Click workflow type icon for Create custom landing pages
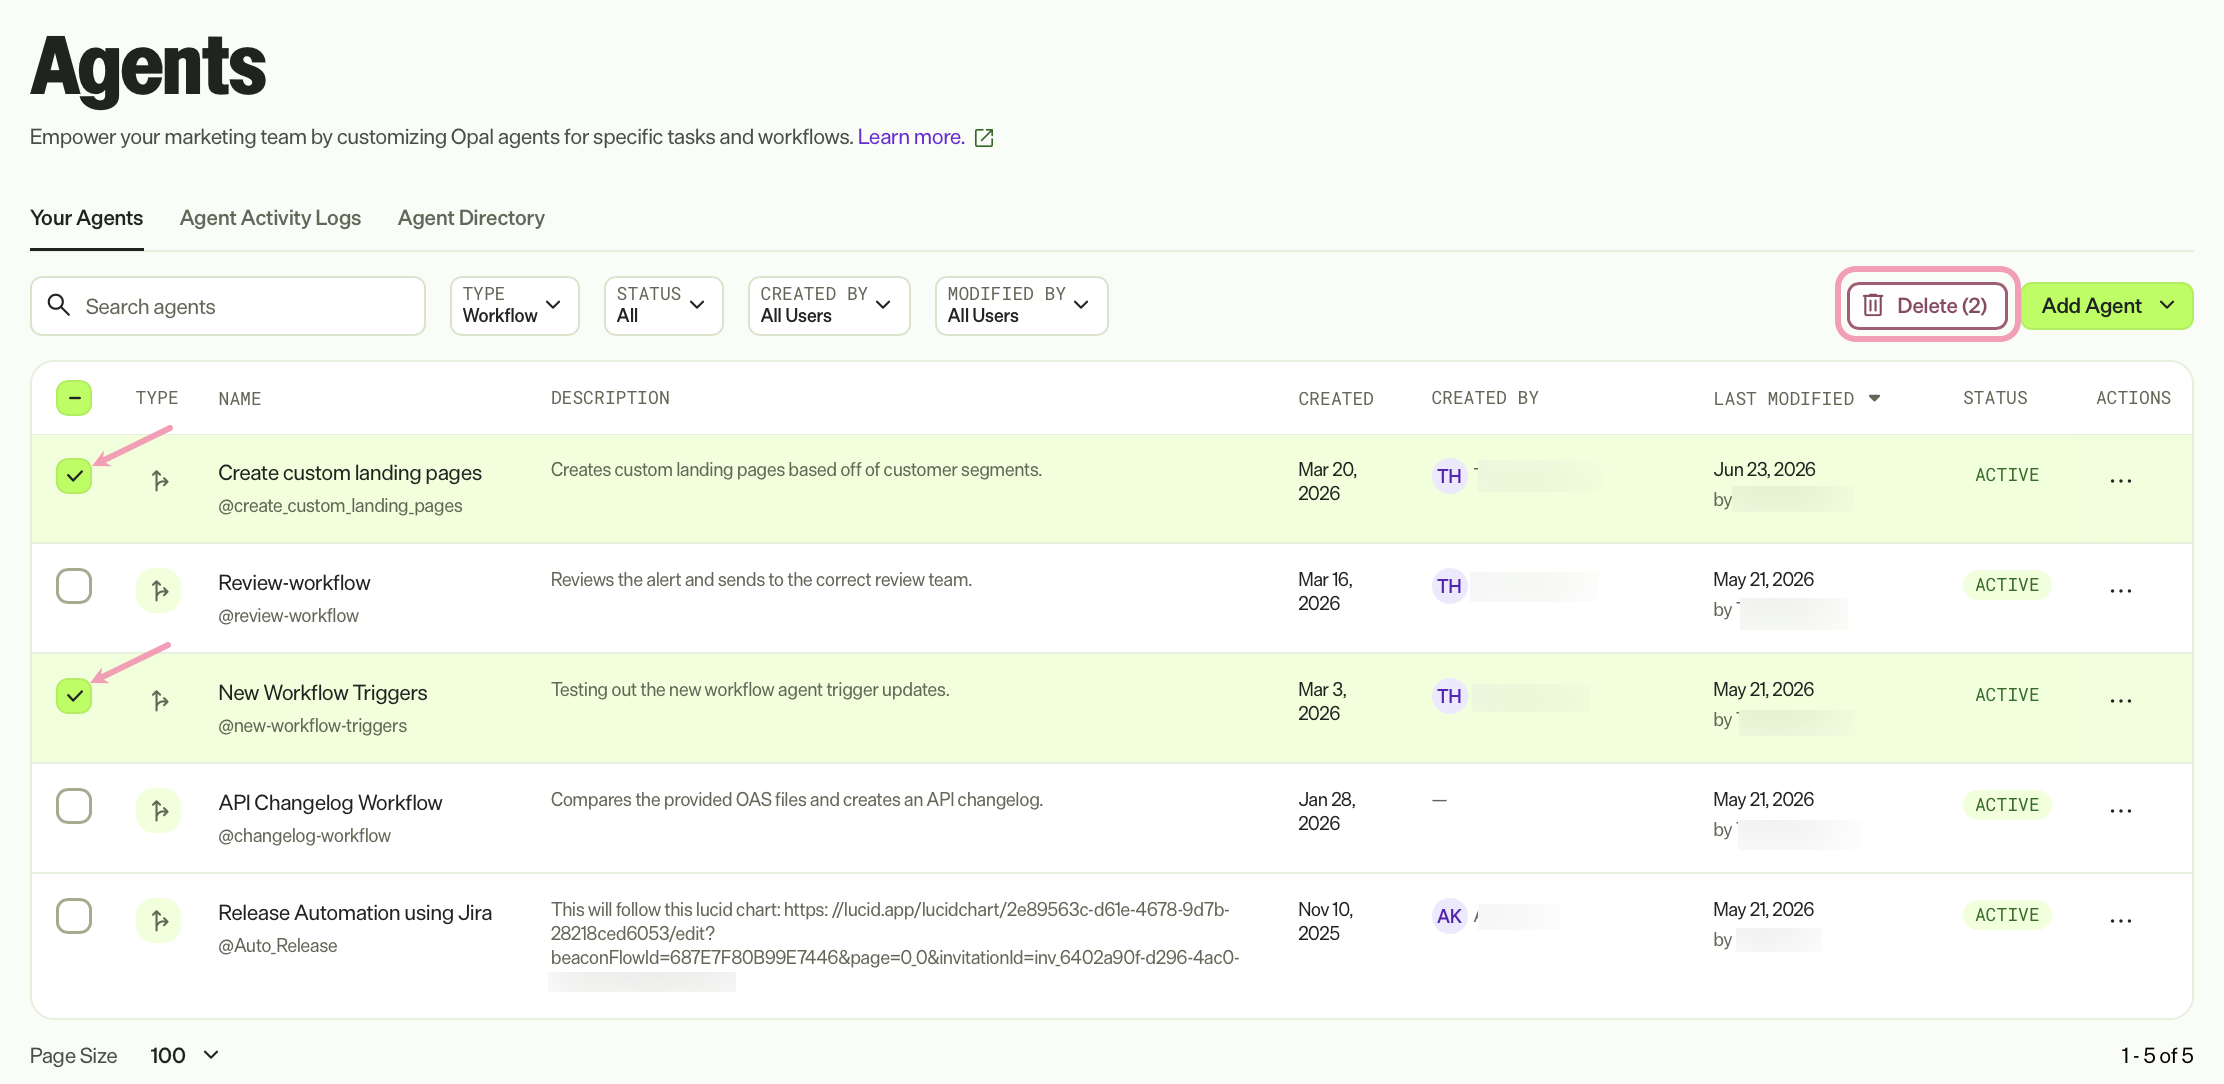This screenshot has height=1084, width=2224. pos(159,481)
